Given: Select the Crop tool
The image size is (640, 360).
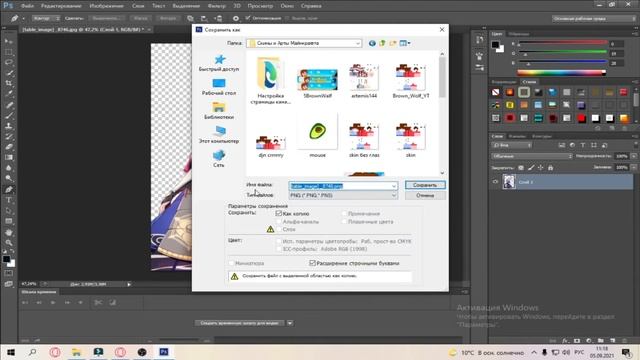Looking at the screenshot, I should [9, 83].
